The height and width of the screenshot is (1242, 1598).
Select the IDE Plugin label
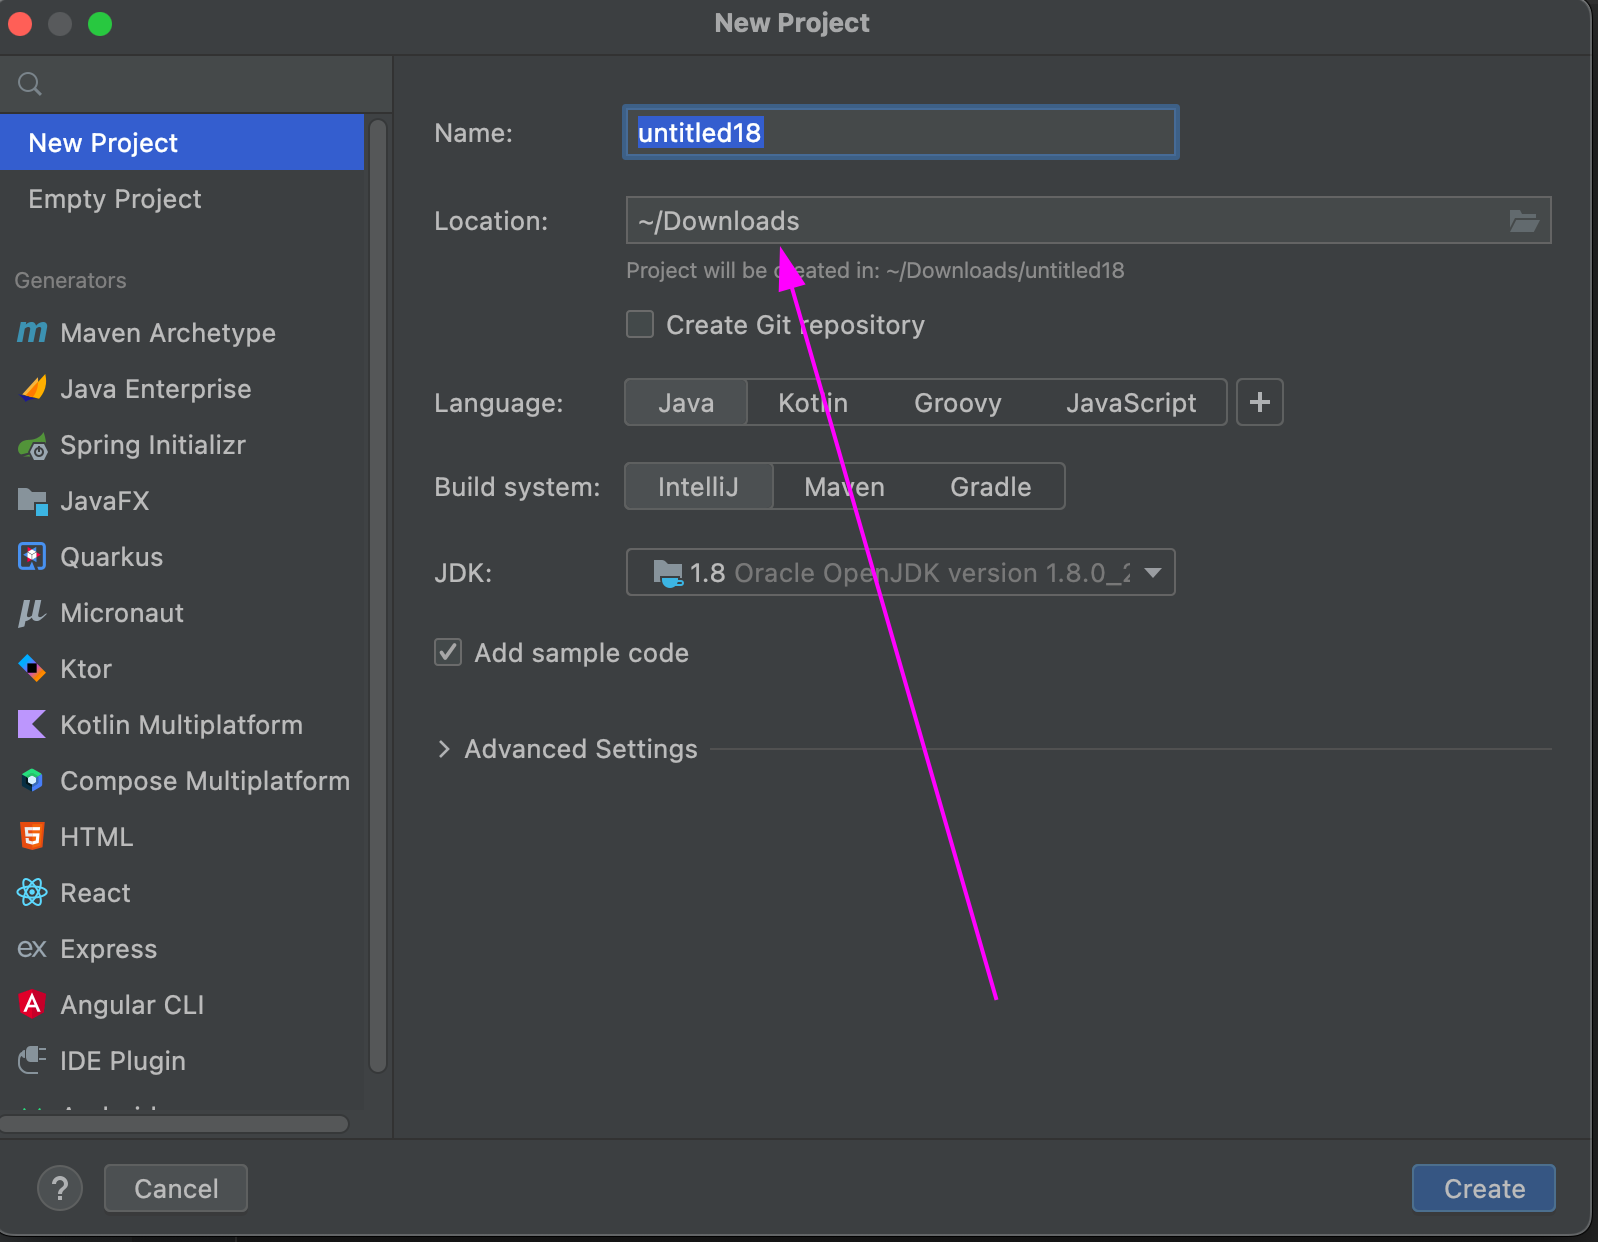point(123,1060)
